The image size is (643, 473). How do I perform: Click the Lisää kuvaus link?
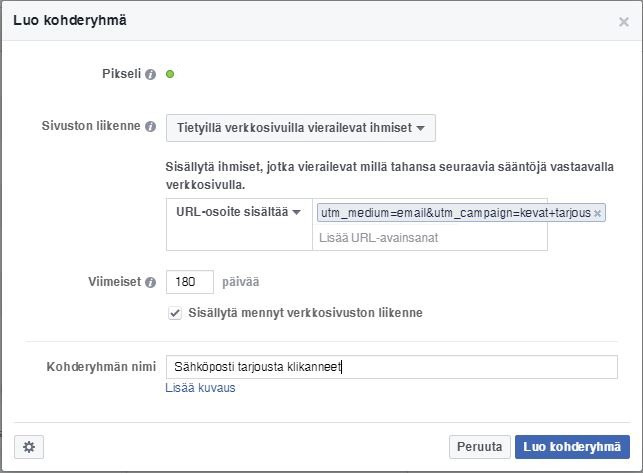coord(200,388)
